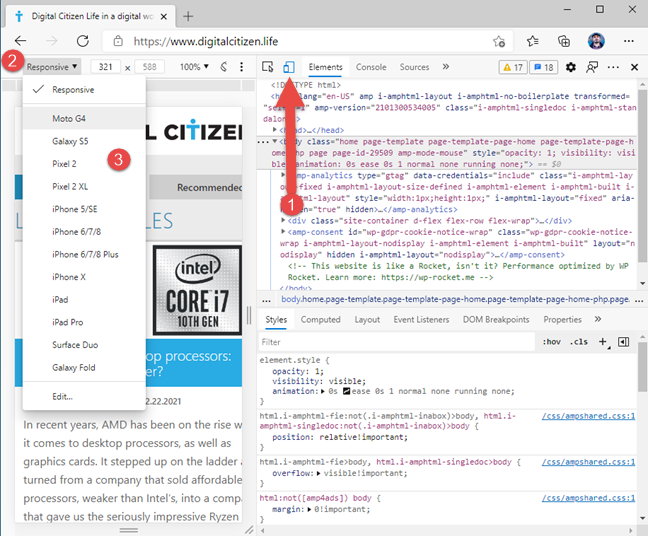Choose iPhone X device
The width and height of the screenshot is (648, 536).
tap(84, 277)
